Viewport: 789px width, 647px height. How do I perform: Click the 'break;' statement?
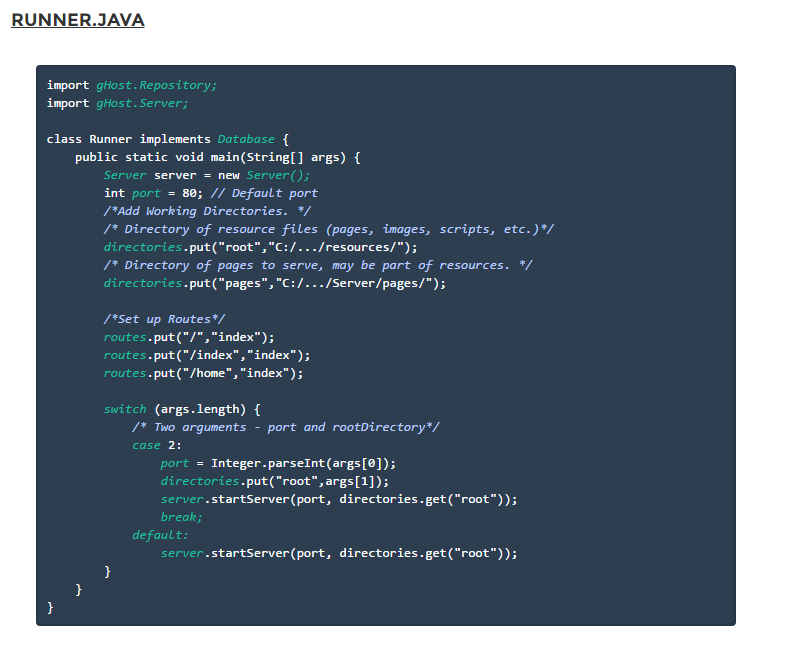(x=182, y=517)
